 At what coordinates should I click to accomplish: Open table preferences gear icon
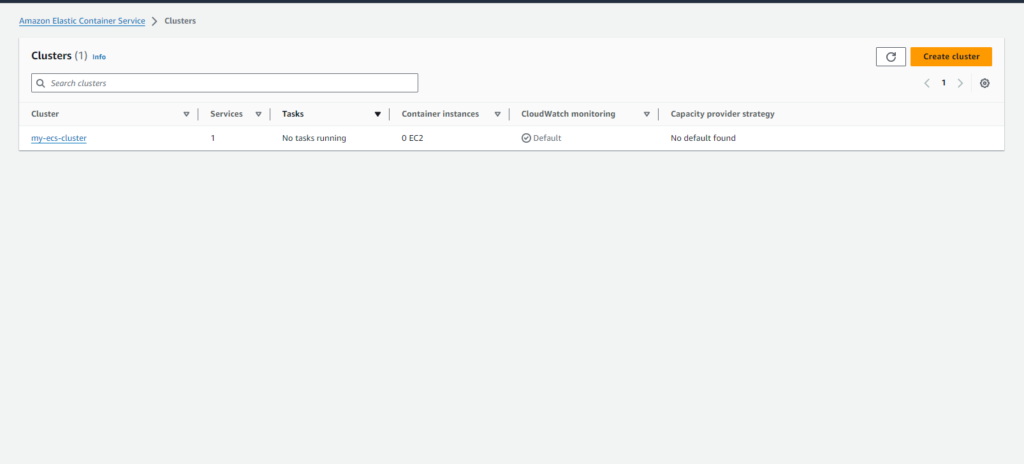pyautogui.click(x=985, y=83)
